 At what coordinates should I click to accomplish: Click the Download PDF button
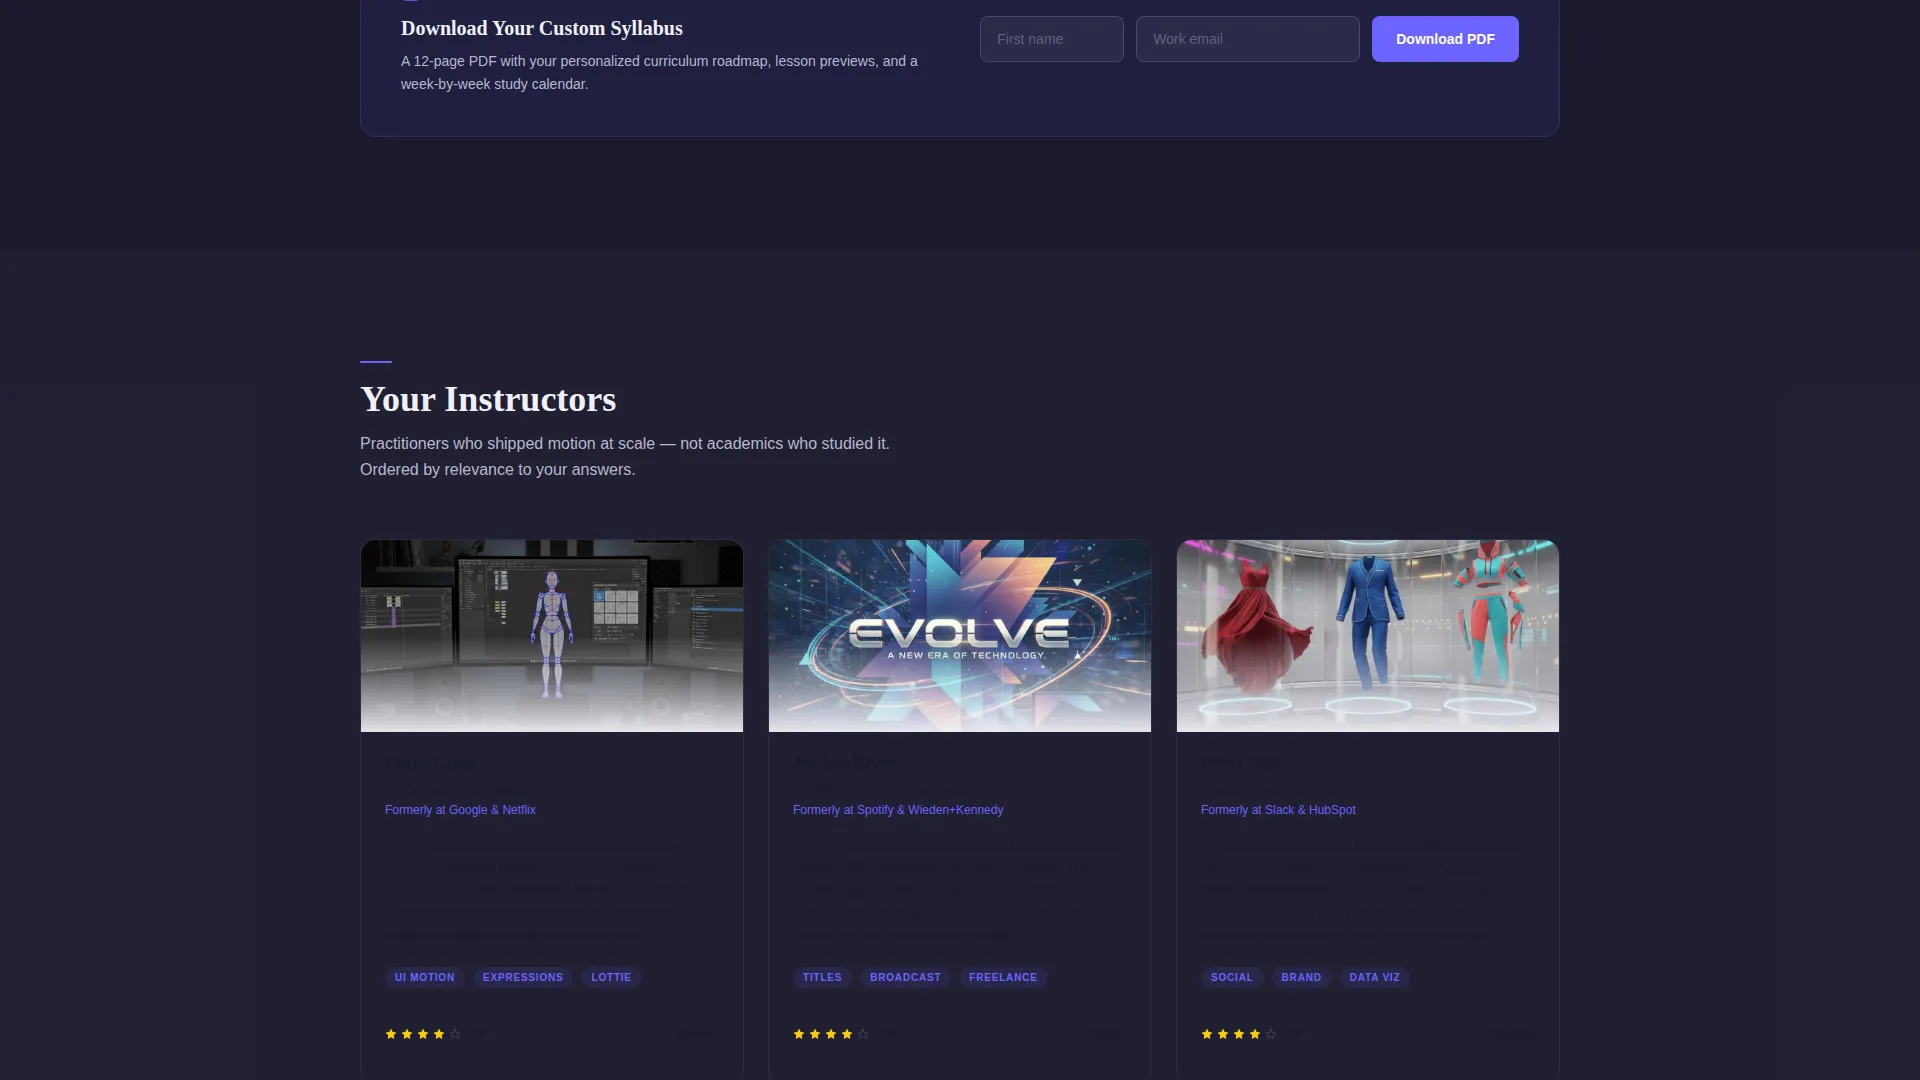click(x=1445, y=39)
